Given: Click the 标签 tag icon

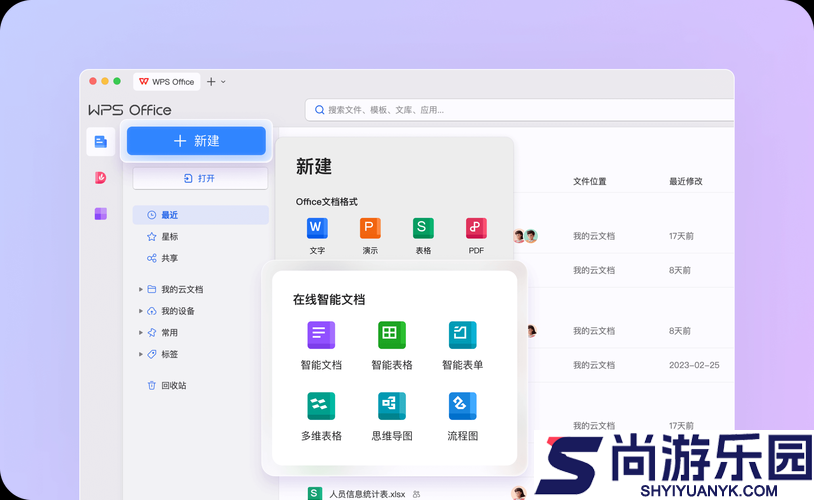Looking at the screenshot, I should 152,354.
